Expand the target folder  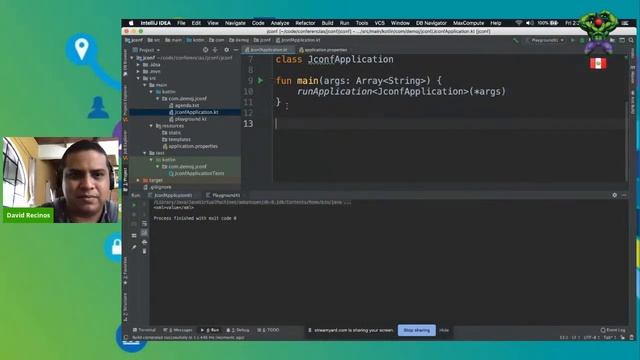coord(138,180)
